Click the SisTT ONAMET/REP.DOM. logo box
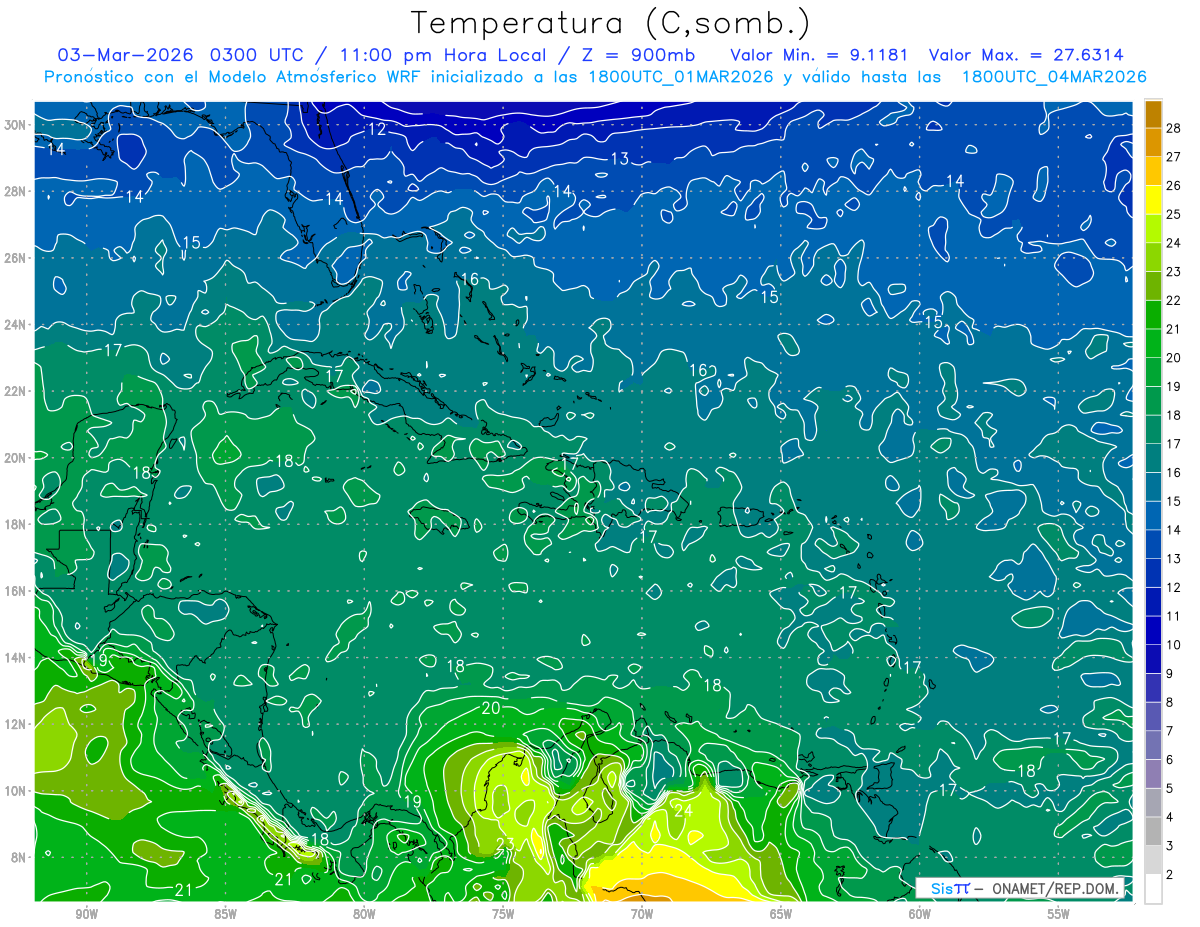Image resolution: width=1200 pixels, height=927 pixels. pos(1020,888)
